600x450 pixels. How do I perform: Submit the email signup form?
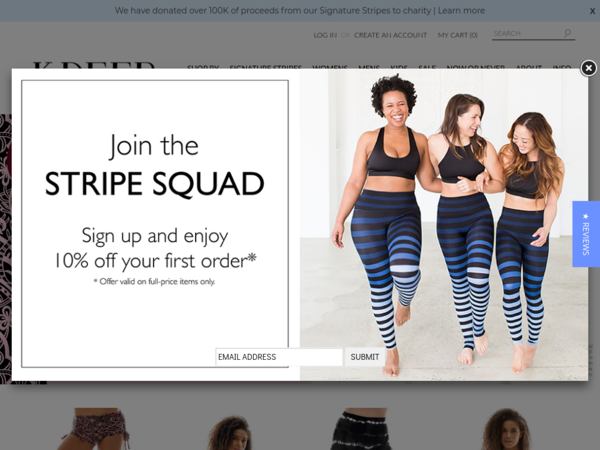pos(365,357)
